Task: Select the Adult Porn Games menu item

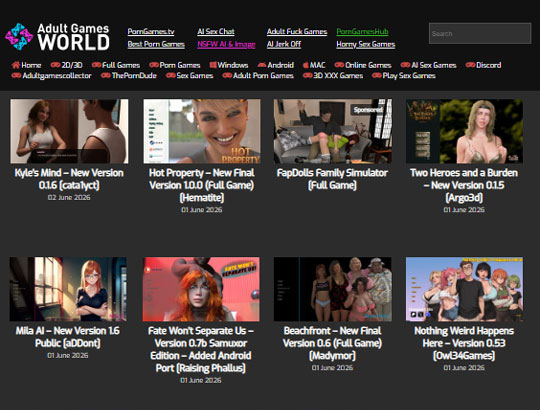Action: (x=263, y=75)
